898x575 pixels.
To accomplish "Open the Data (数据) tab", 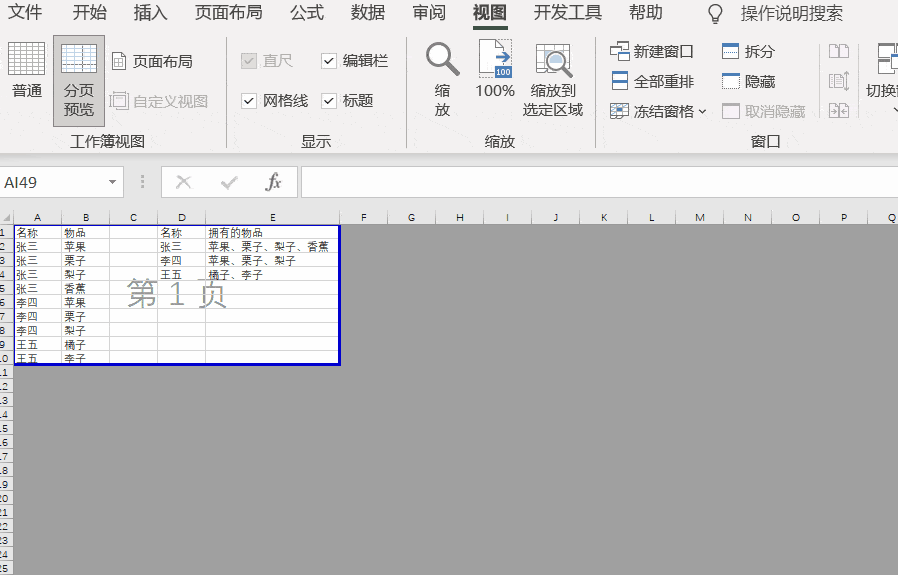I will click(368, 13).
